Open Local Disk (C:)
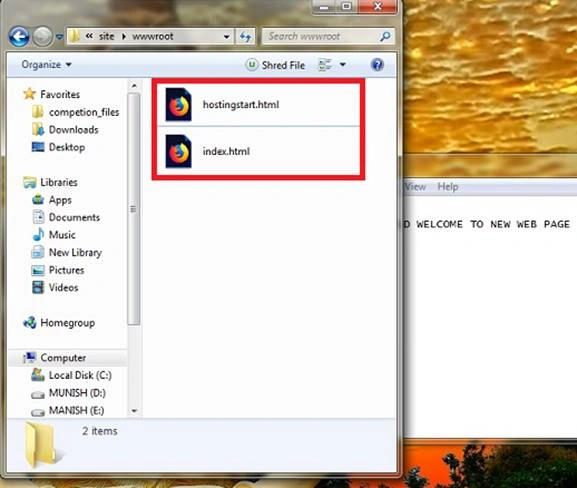The height and width of the screenshot is (488, 577). point(72,375)
